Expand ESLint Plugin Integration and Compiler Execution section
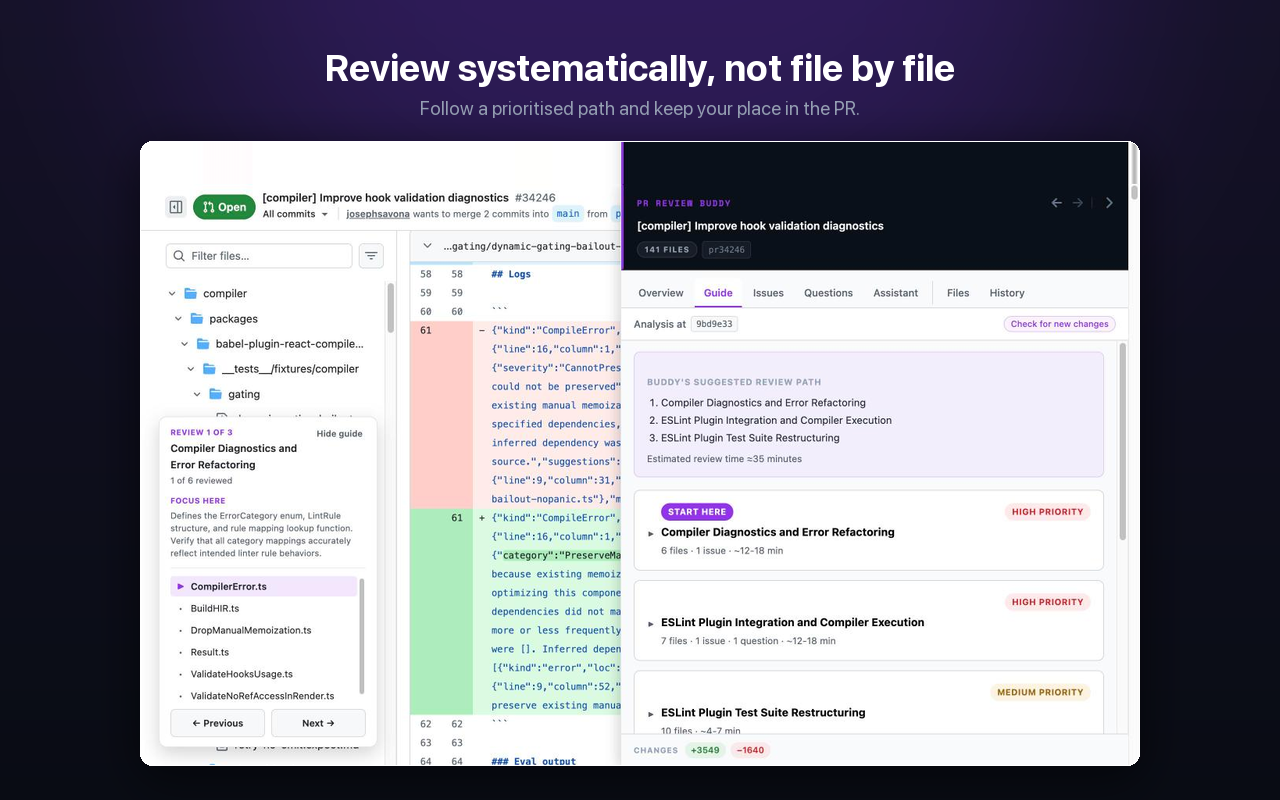1280x800 pixels. coord(651,624)
